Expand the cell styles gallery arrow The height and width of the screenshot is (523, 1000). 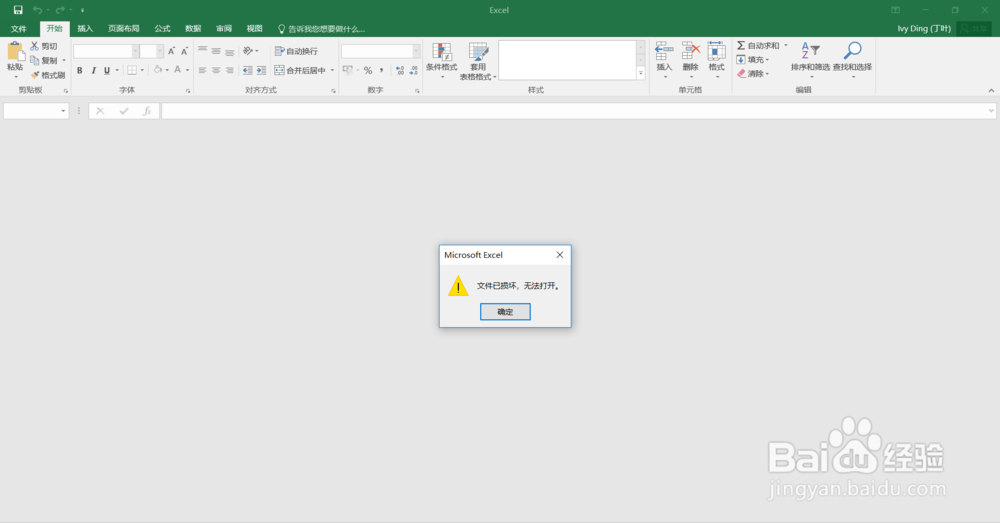click(640, 73)
